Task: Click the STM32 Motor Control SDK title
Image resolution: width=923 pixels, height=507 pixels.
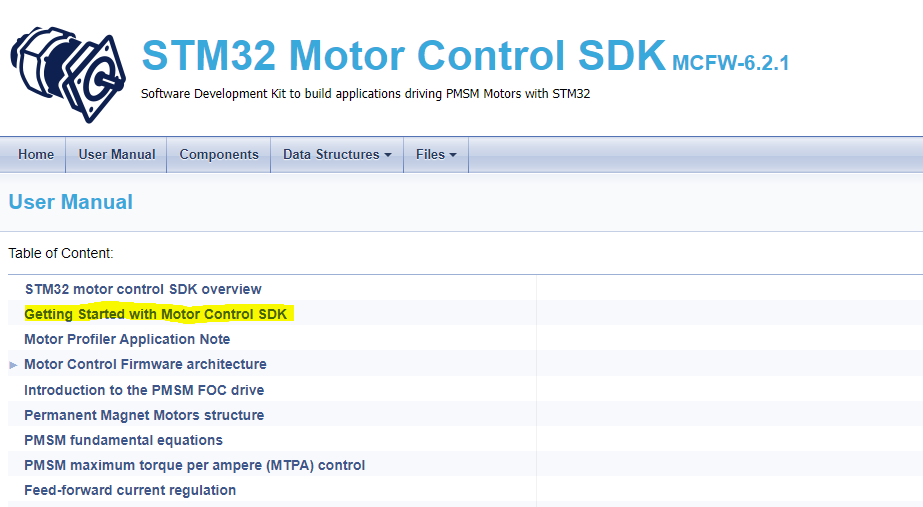Action: click(404, 55)
